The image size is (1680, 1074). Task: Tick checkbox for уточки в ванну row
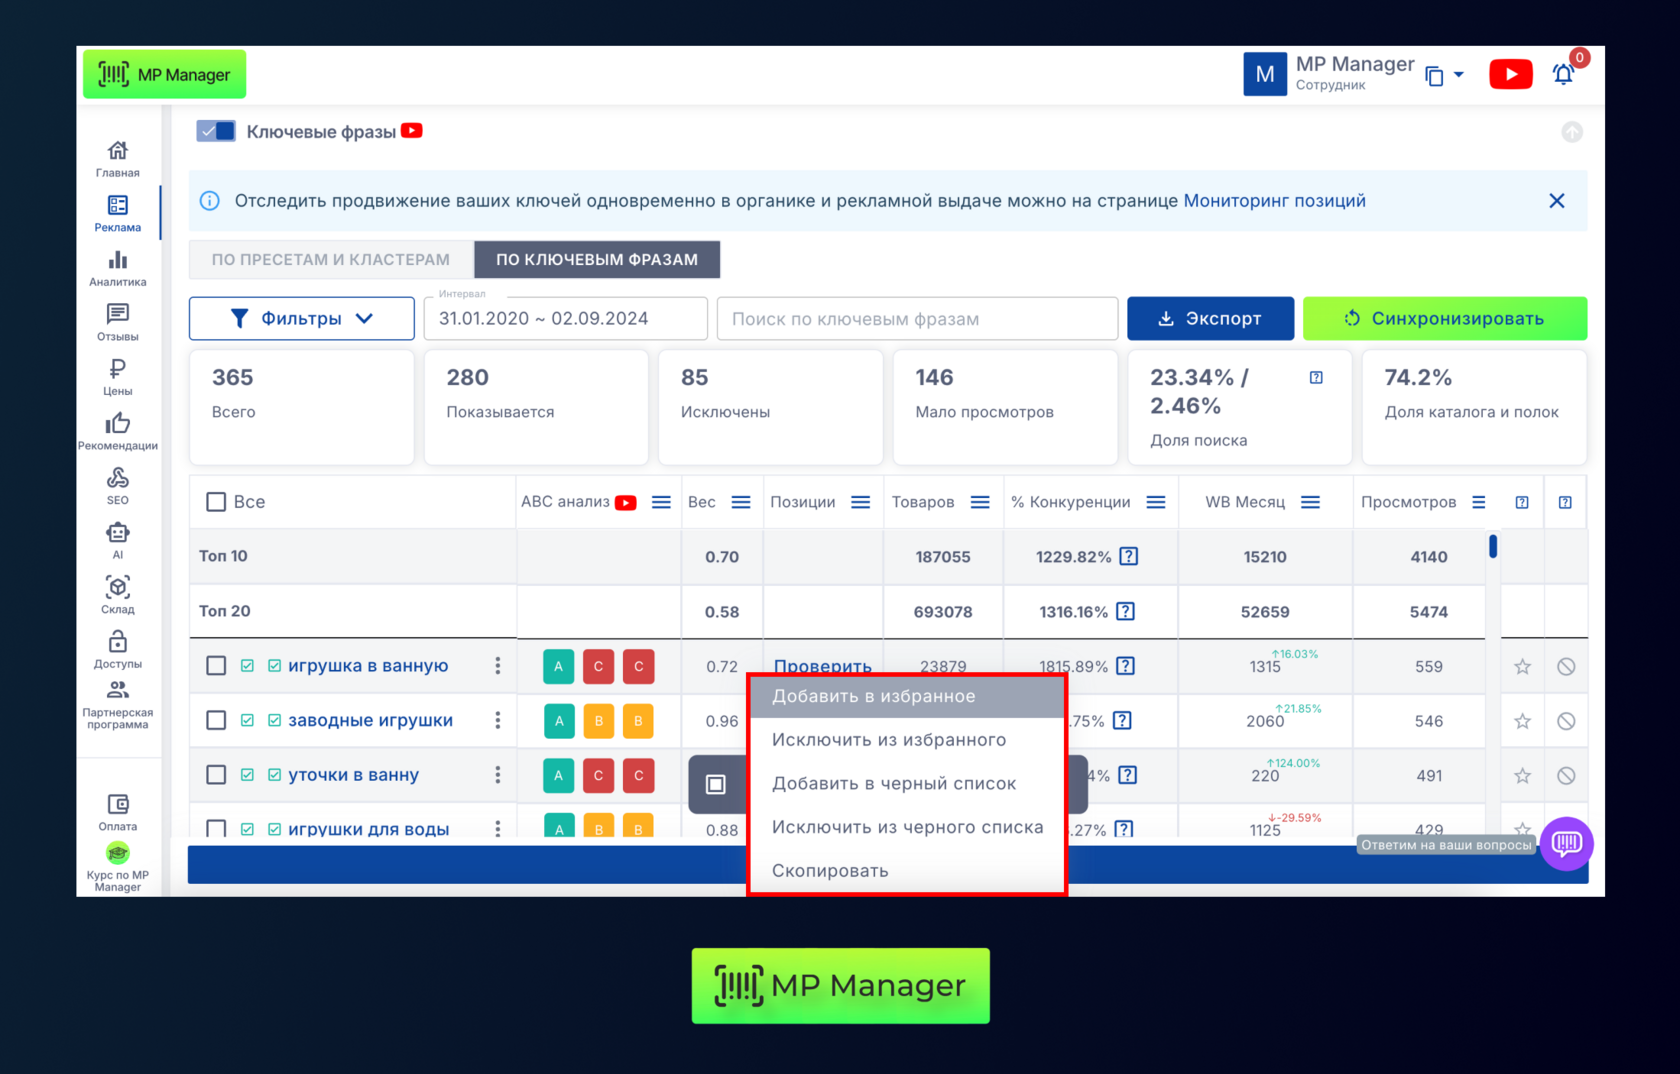pyautogui.click(x=216, y=775)
